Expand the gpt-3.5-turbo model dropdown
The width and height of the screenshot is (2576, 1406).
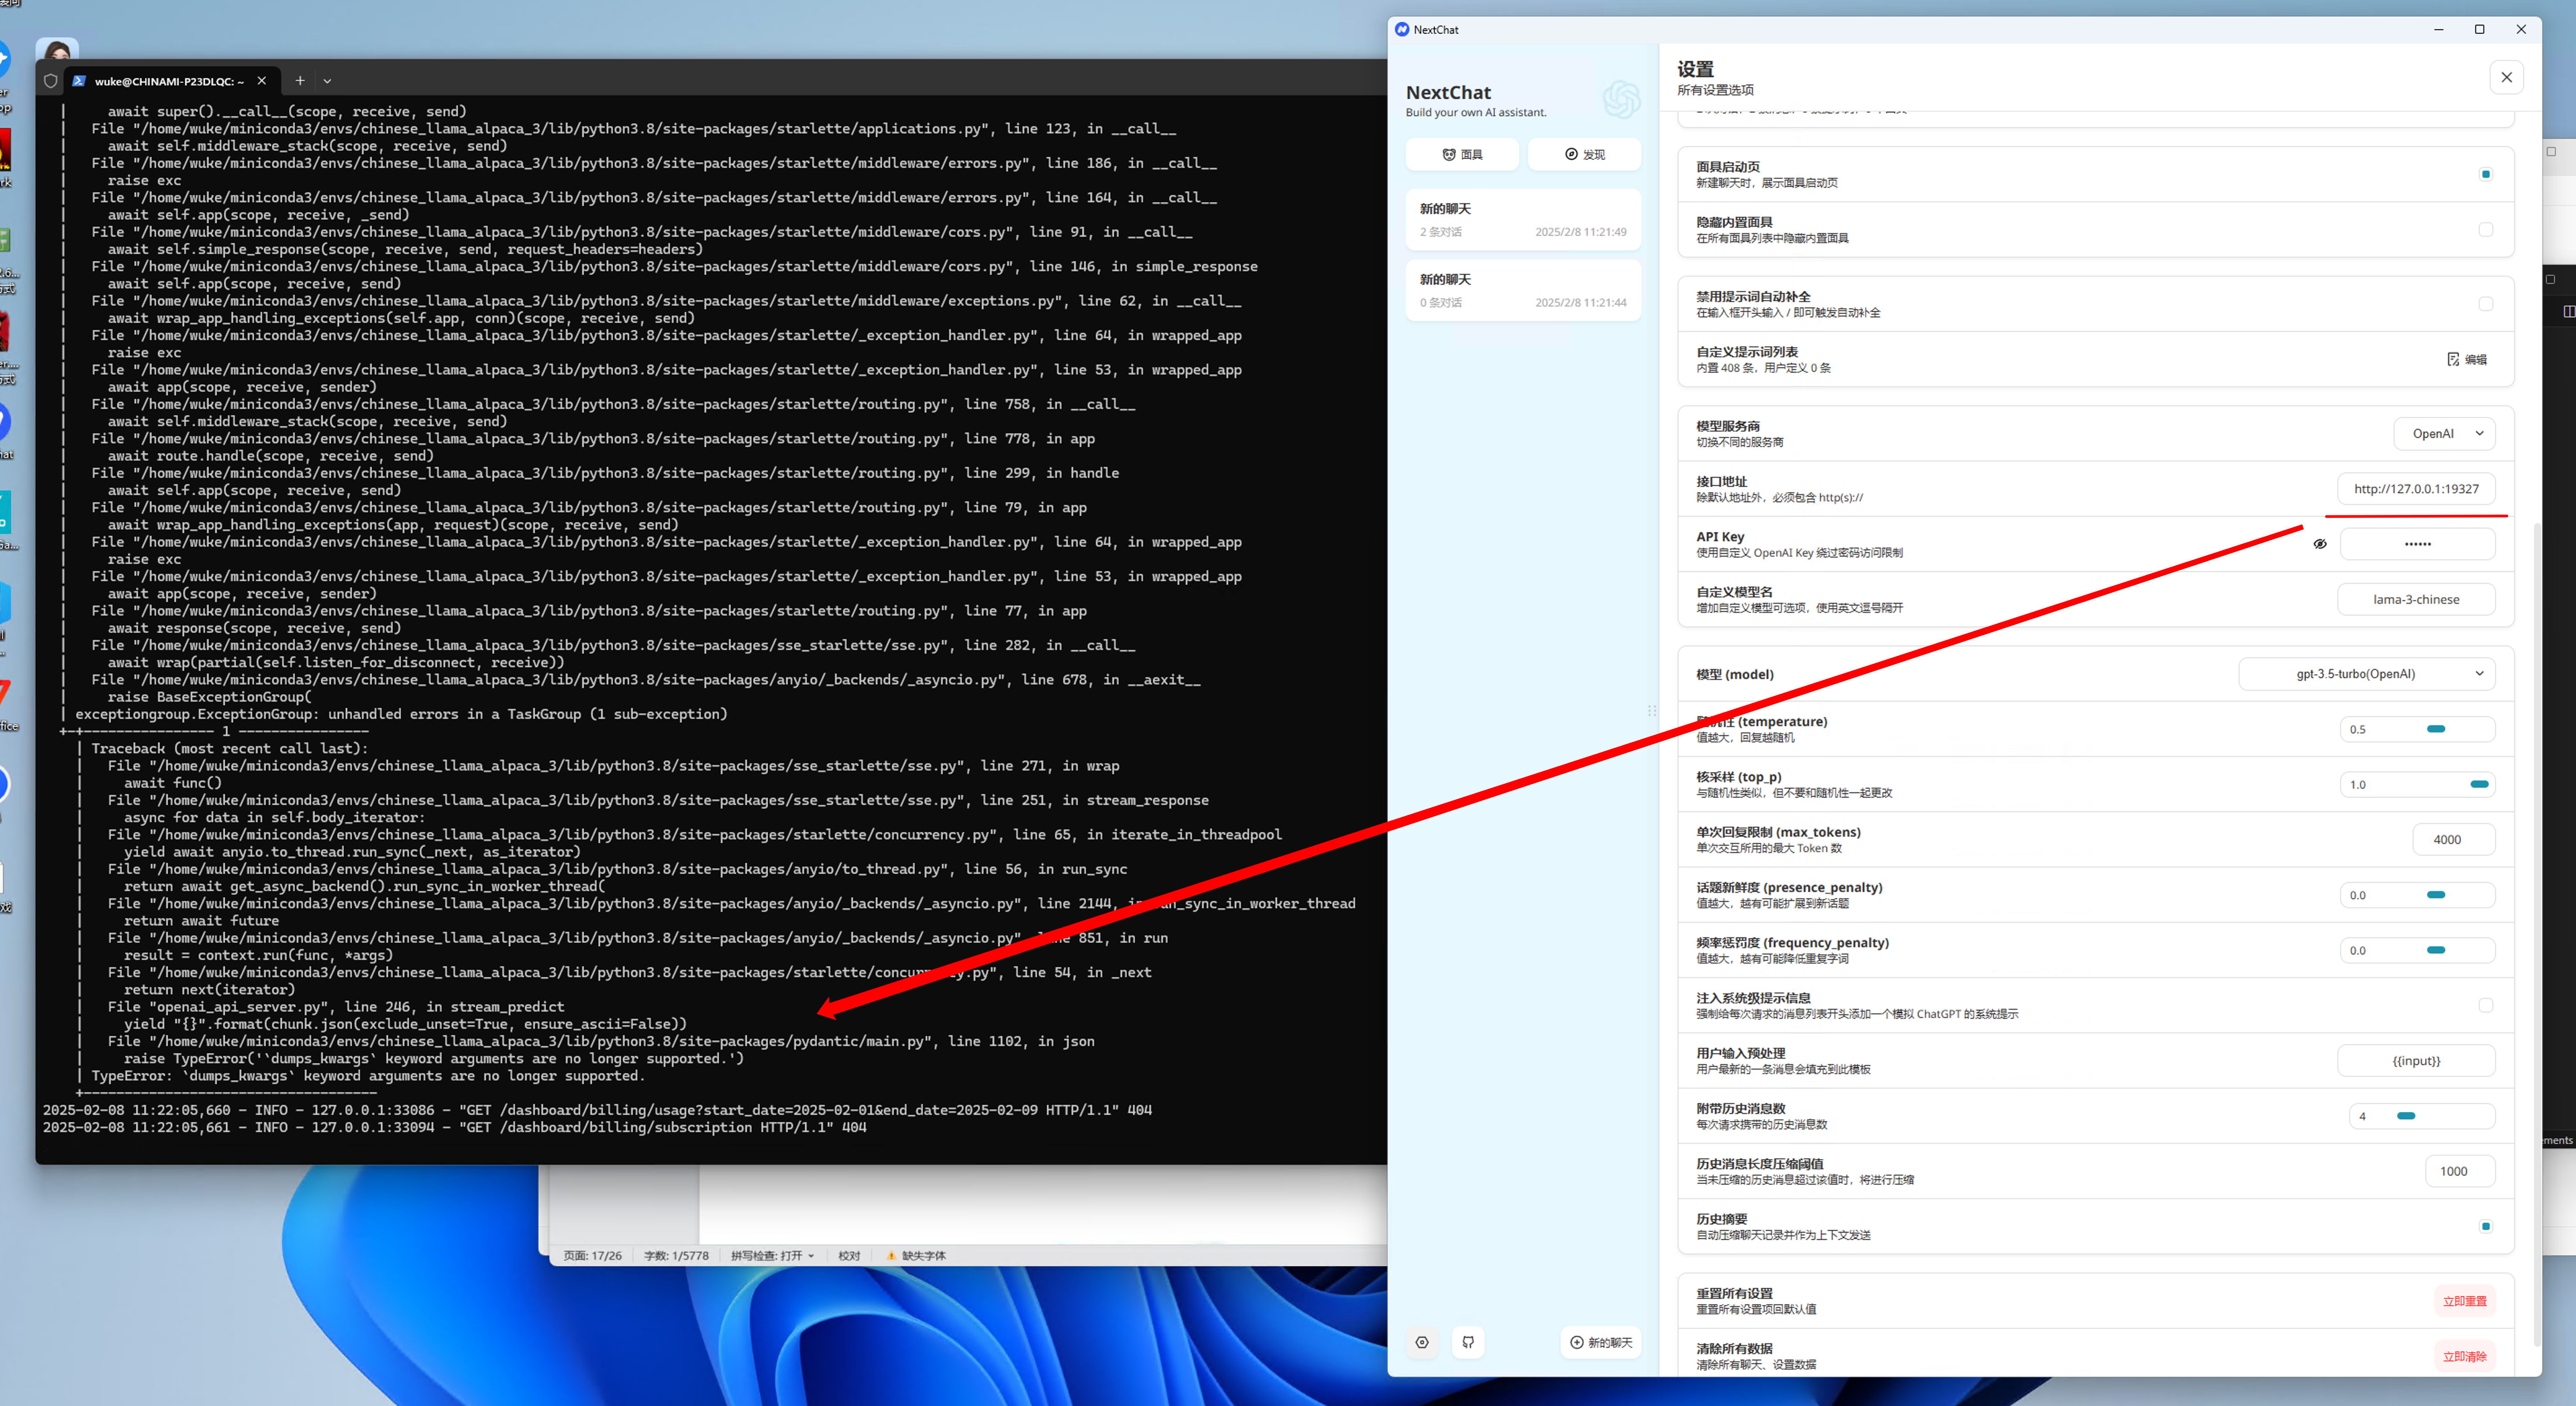(x=2366, y=674)
